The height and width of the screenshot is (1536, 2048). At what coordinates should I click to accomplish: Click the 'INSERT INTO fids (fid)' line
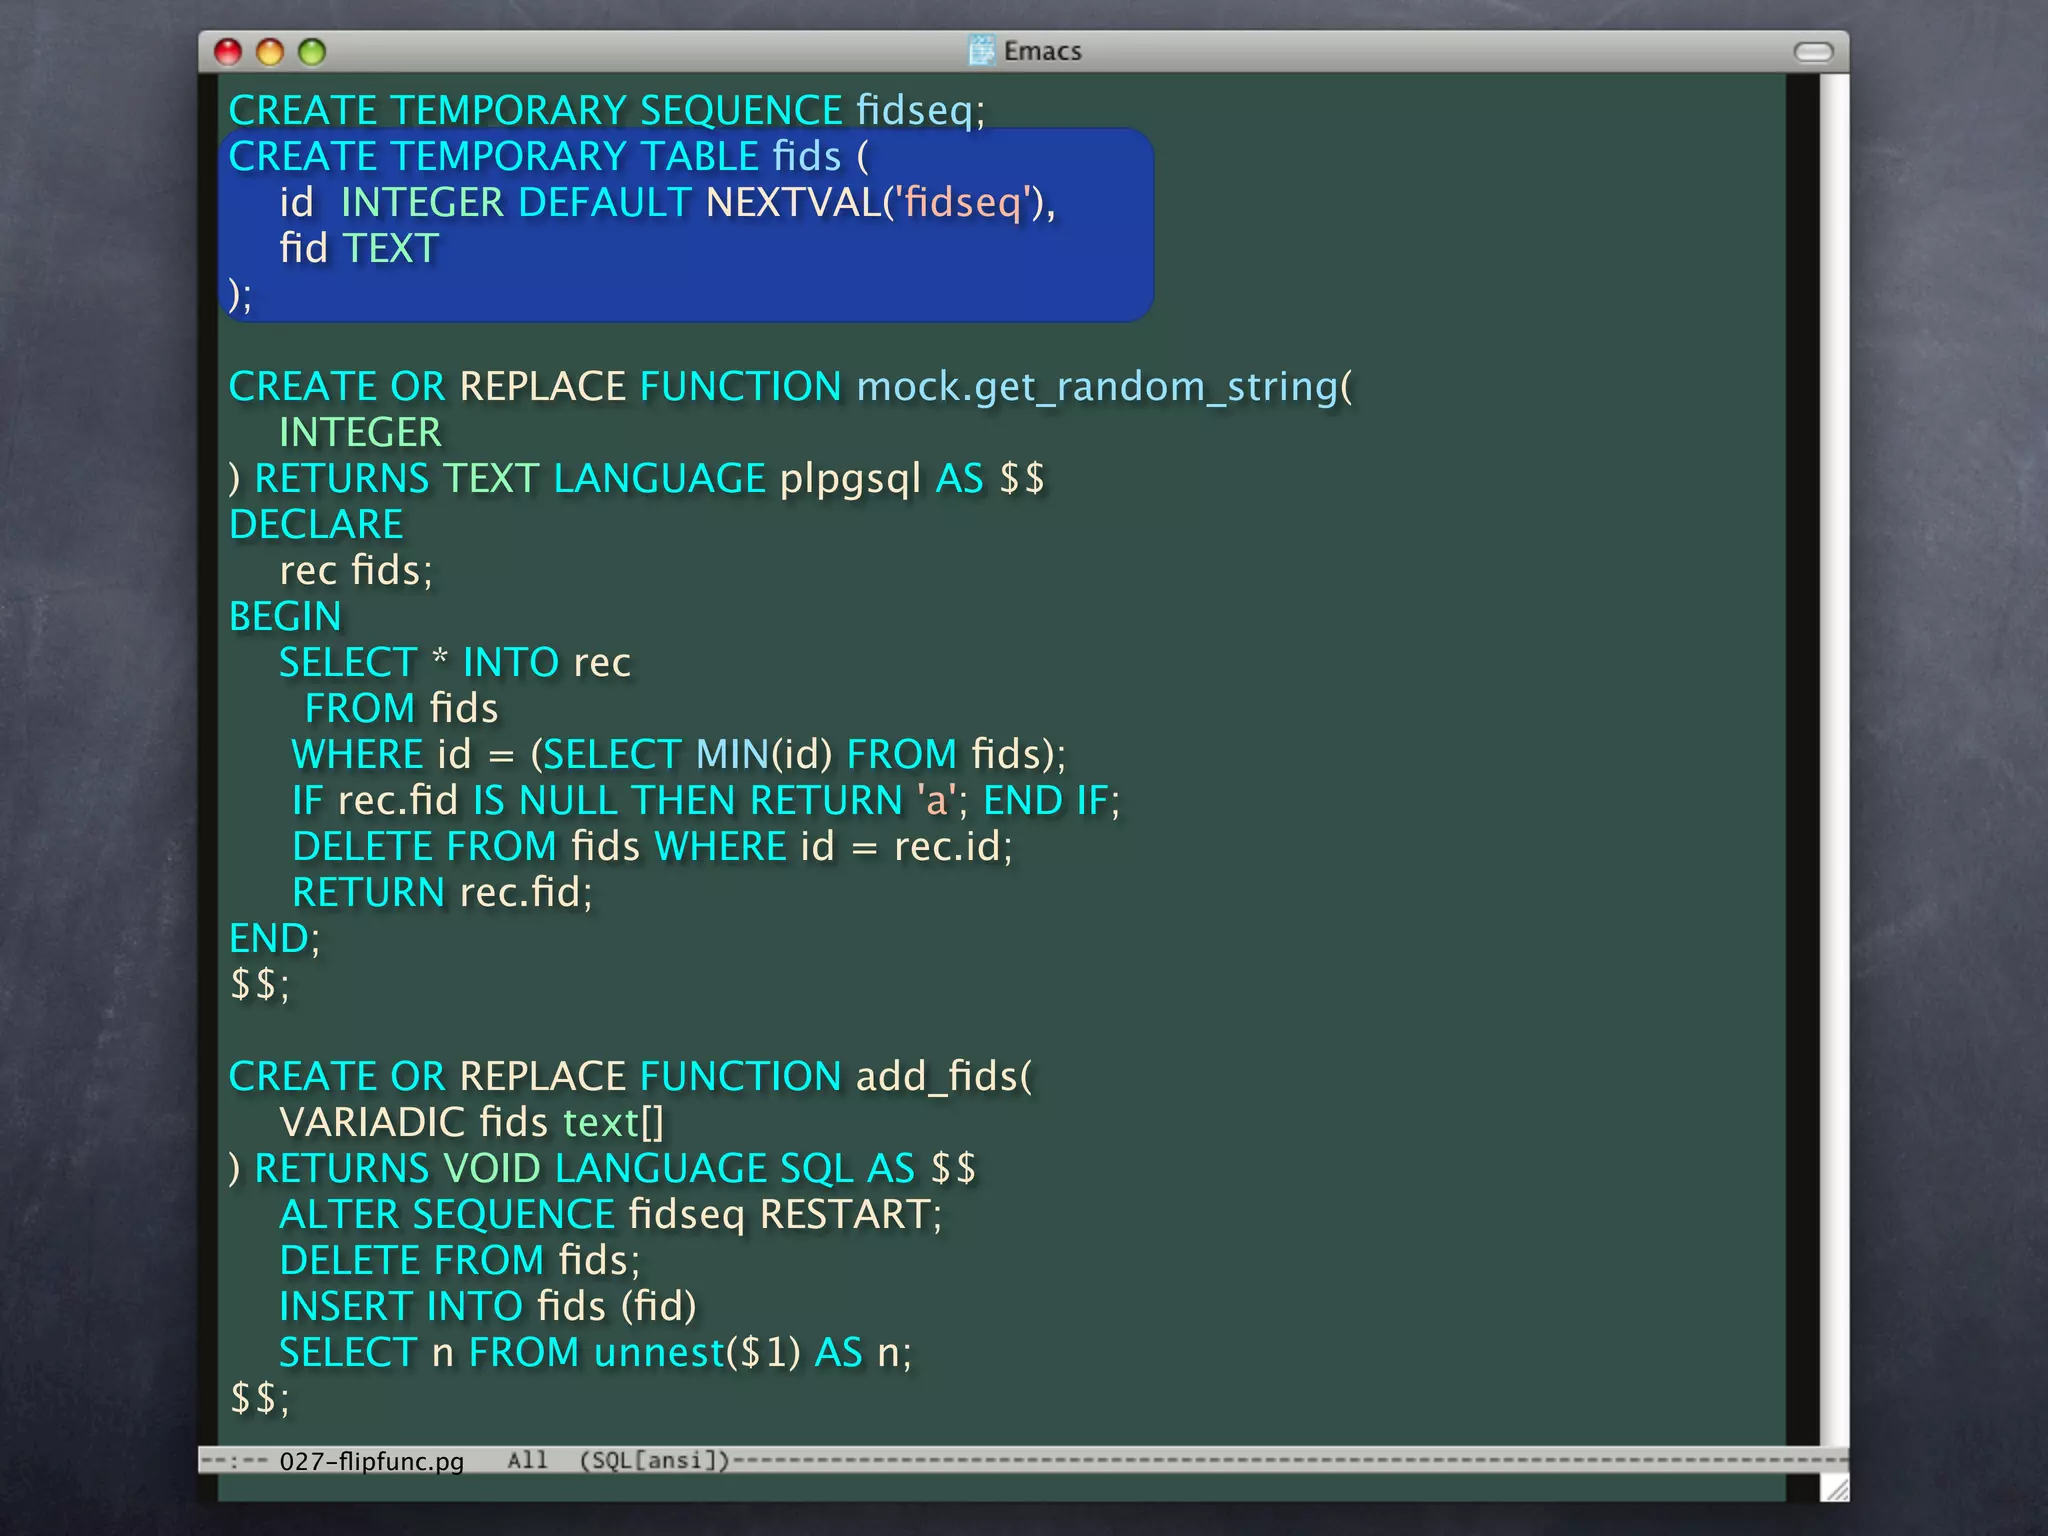488,1306
